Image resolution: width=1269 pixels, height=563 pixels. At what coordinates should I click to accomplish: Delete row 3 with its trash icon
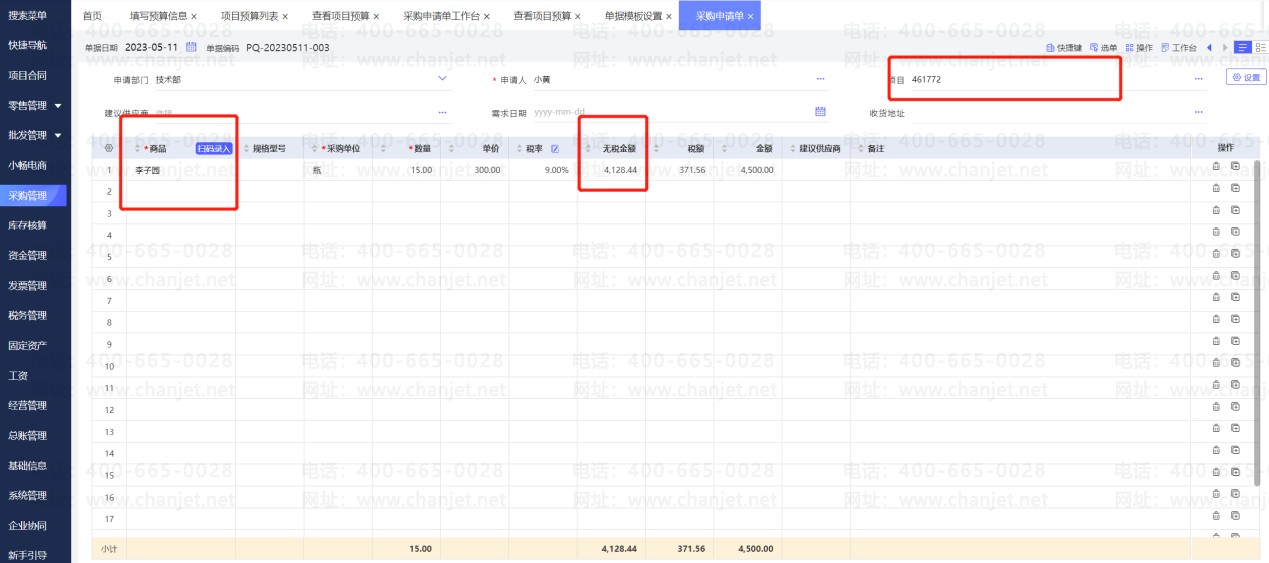click(x=1217, y=210)
